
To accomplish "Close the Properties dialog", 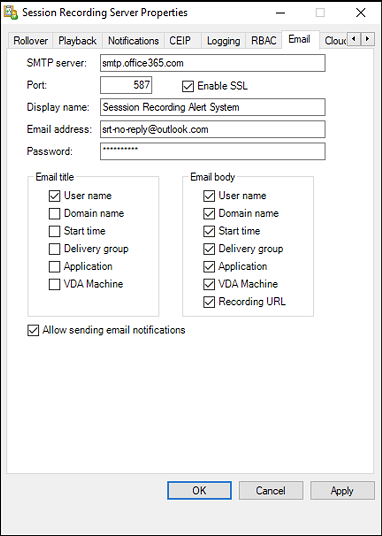I will [360, 13].
